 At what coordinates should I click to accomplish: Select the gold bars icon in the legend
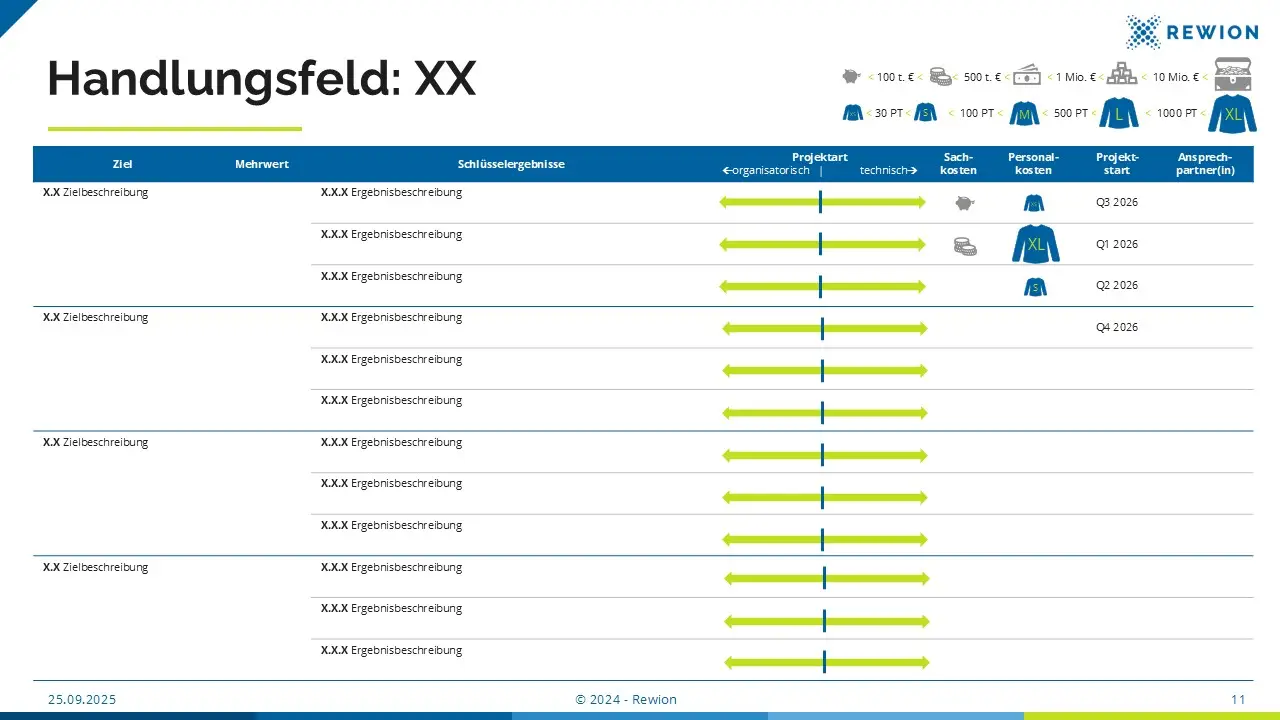tap(1122, 76)
